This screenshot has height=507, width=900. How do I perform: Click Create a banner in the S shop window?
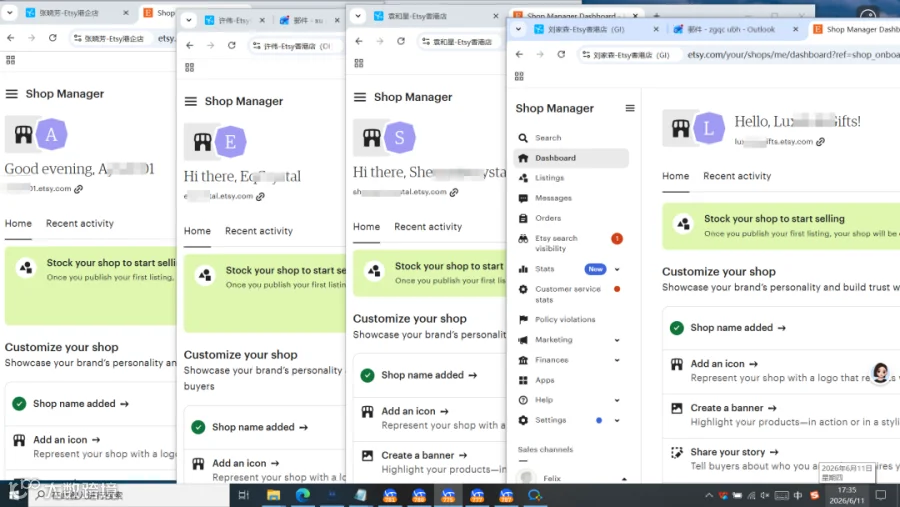pos(424,455)
